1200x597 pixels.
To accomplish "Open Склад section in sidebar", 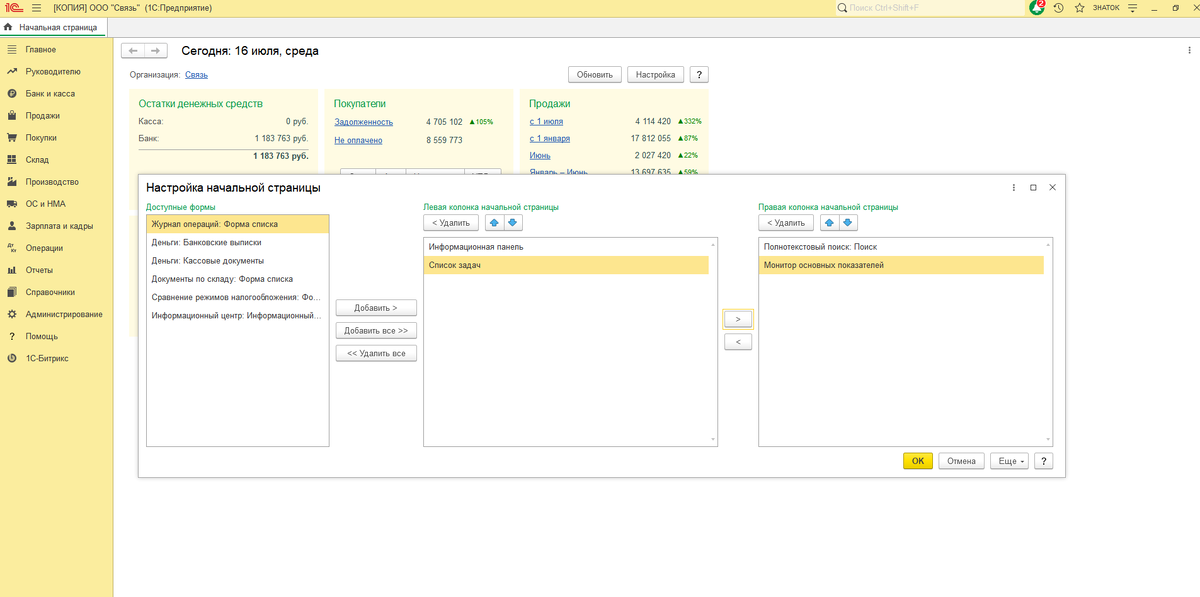I will [x=37, y=159].
